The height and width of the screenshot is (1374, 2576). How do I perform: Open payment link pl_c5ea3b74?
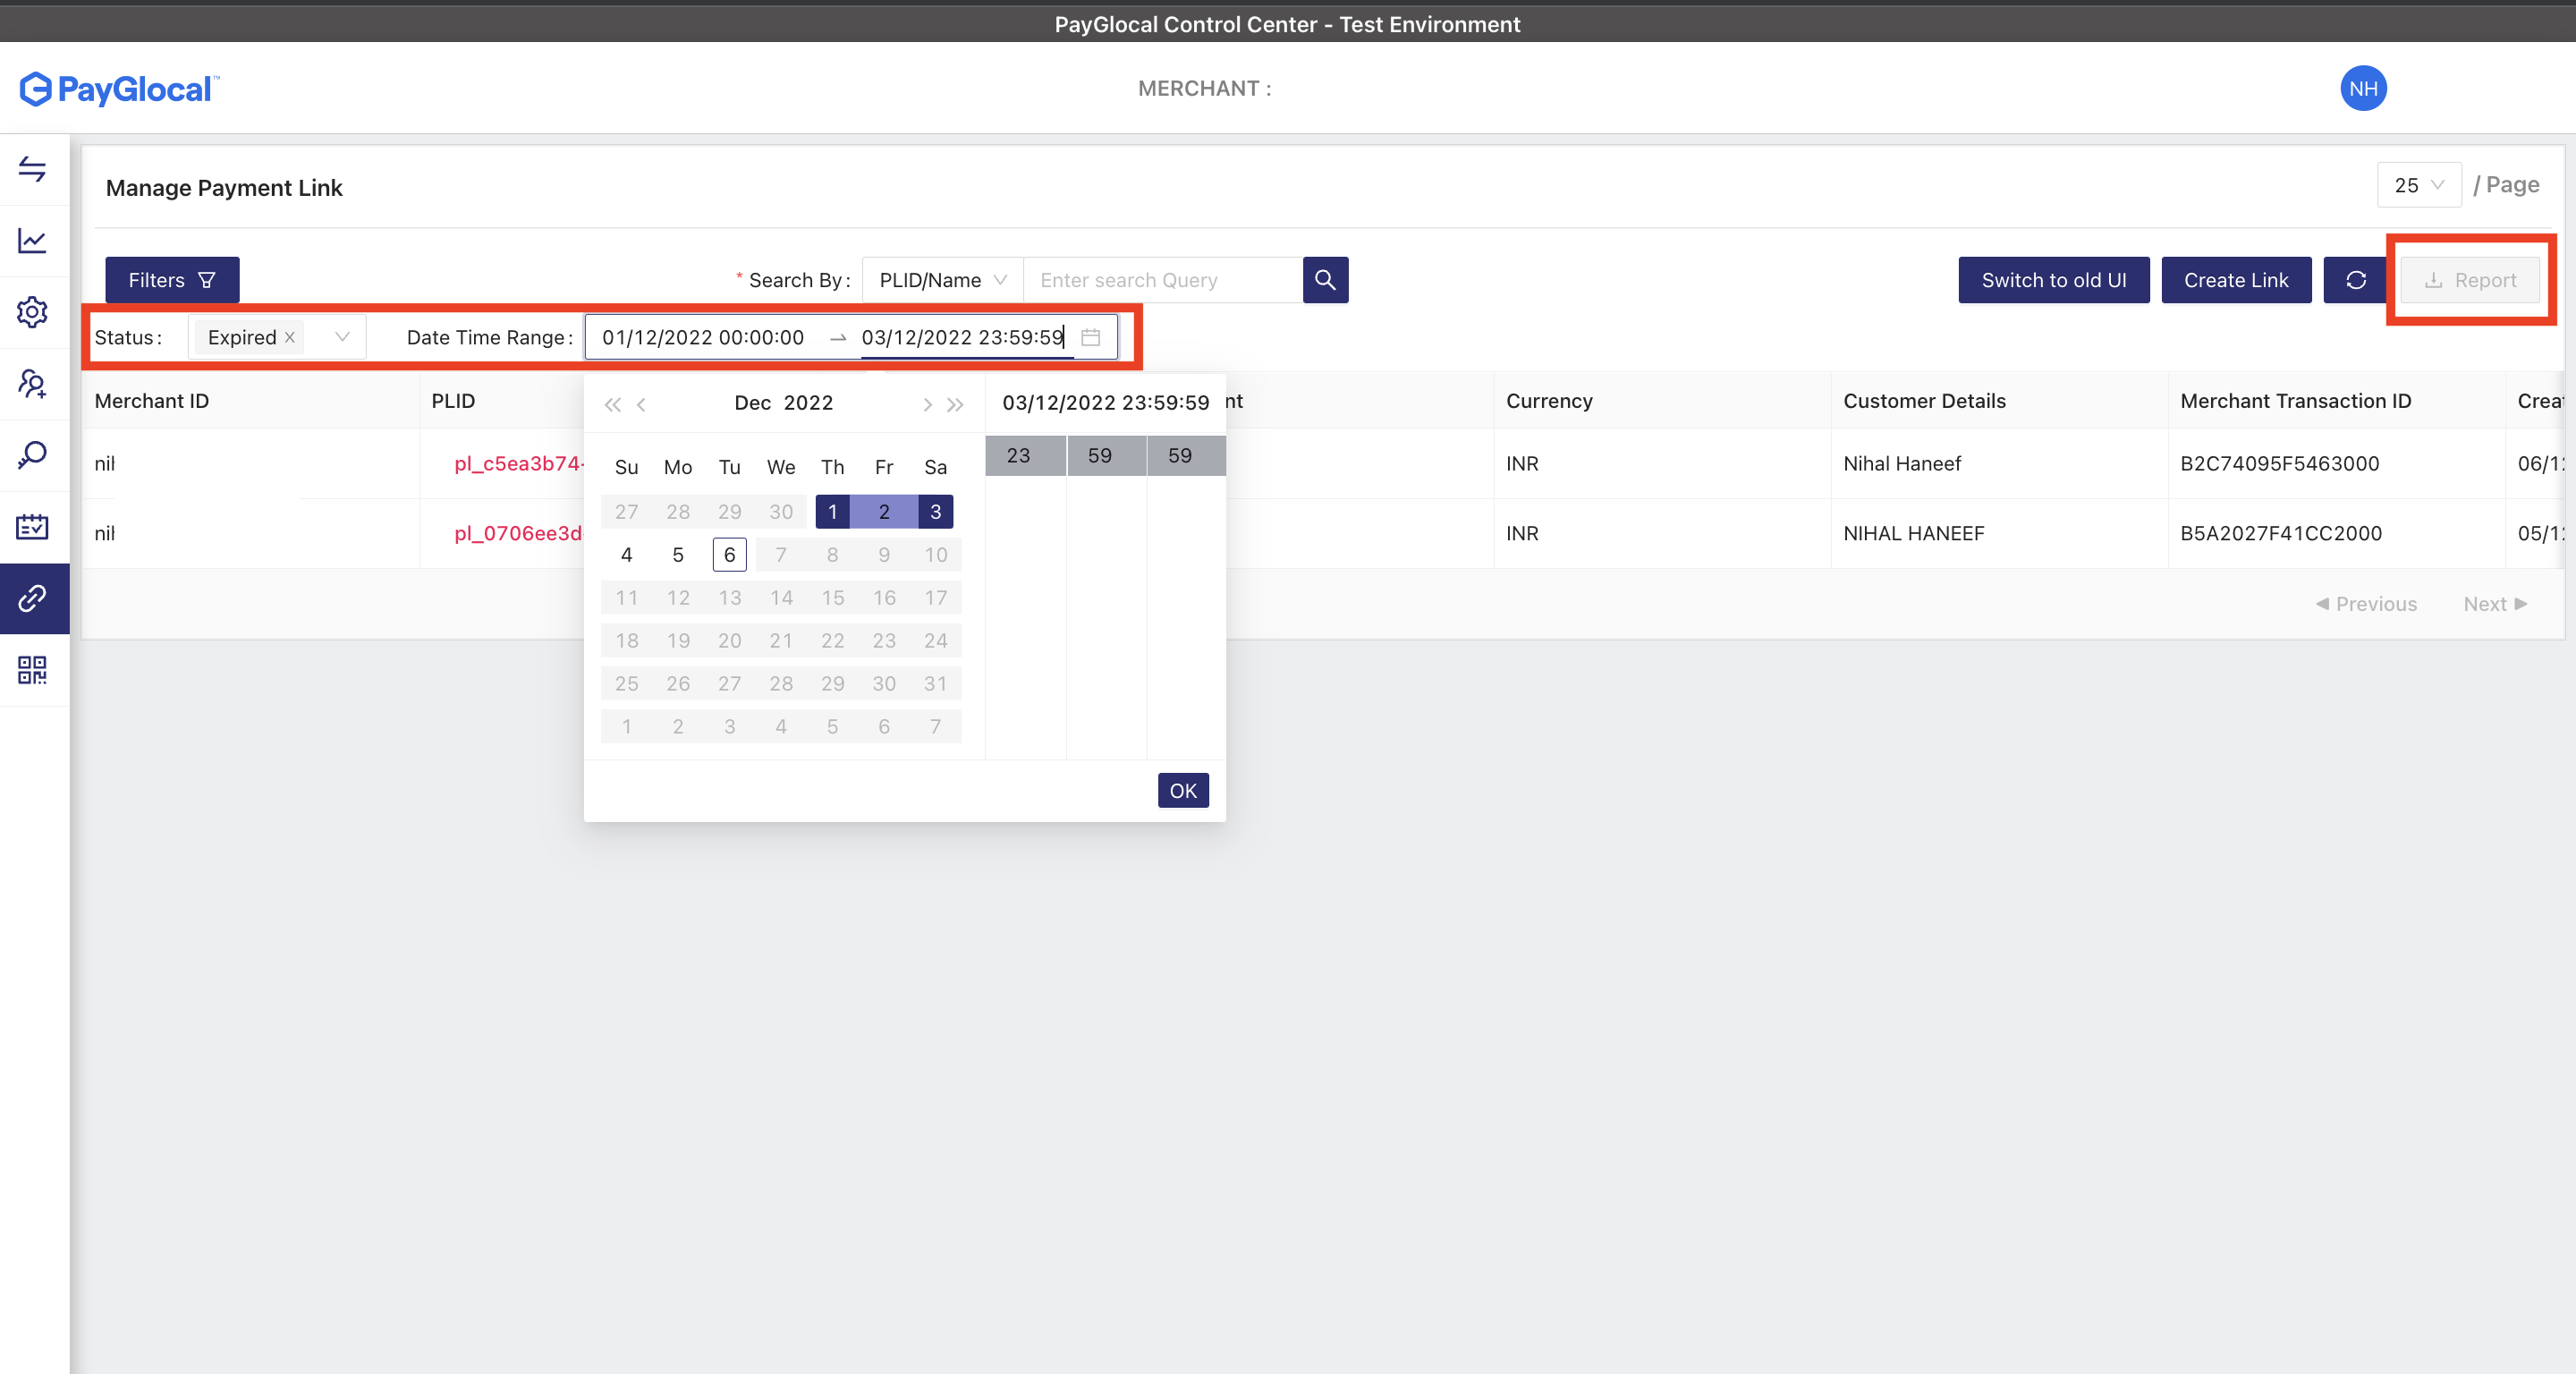tap(518, 464)
